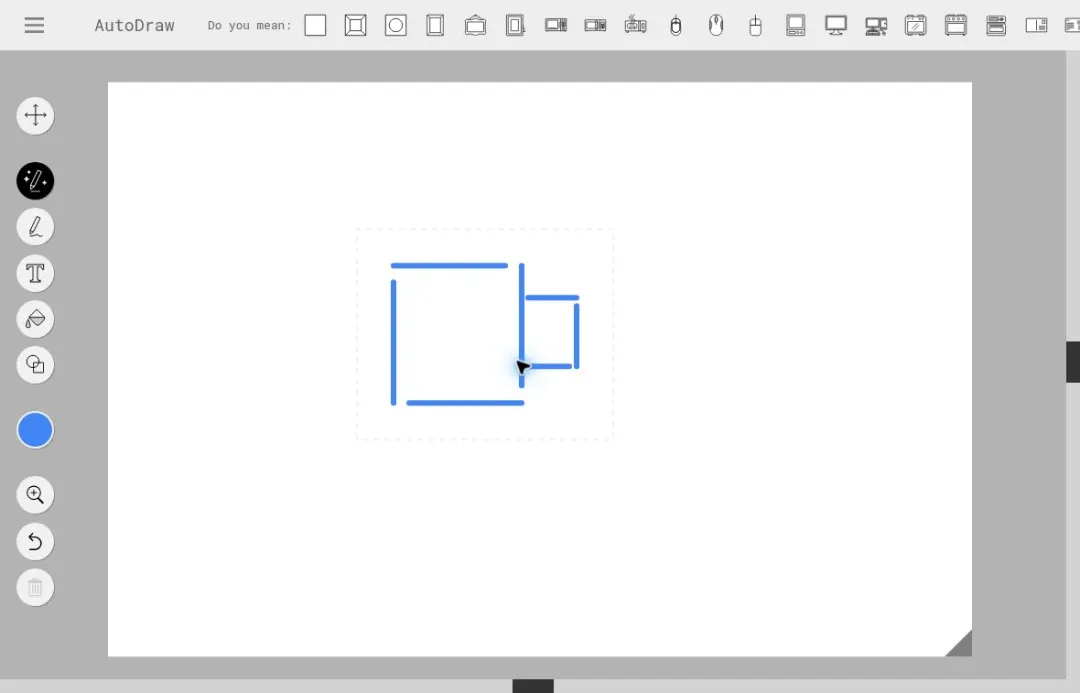Choose the standing photo frame suggestion
Screen dimensions: 1080x693
click(x=515, y=25)
